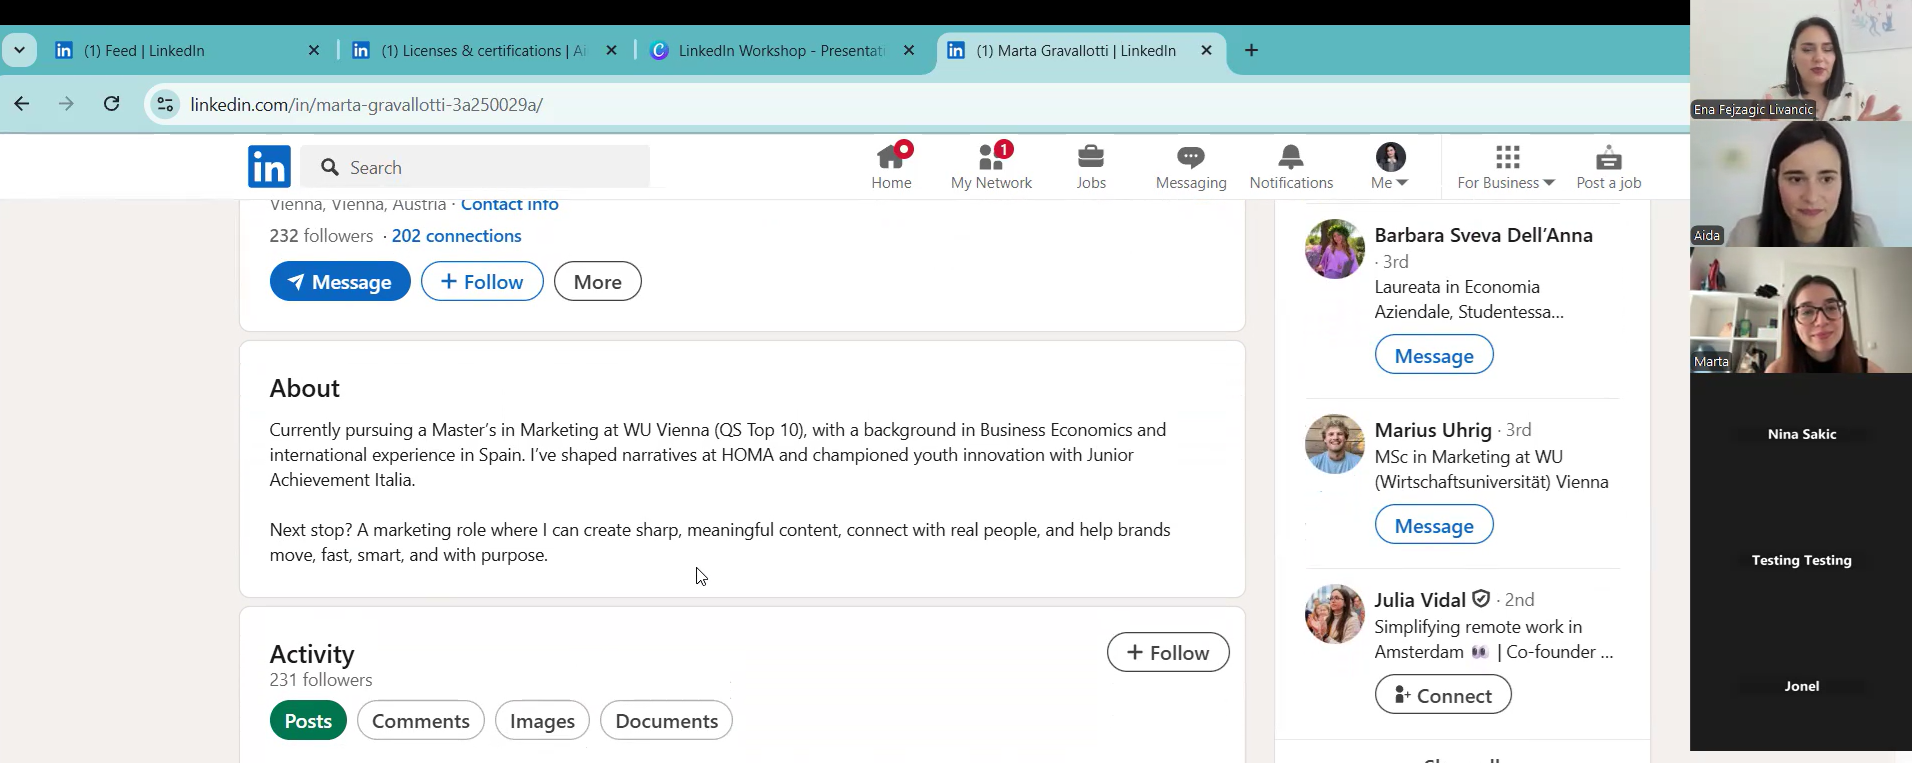Viewport: 1912px width, 763px height.
Task: Message Barbara Sveva Dell'Anna
Action: pos(1434,355)
